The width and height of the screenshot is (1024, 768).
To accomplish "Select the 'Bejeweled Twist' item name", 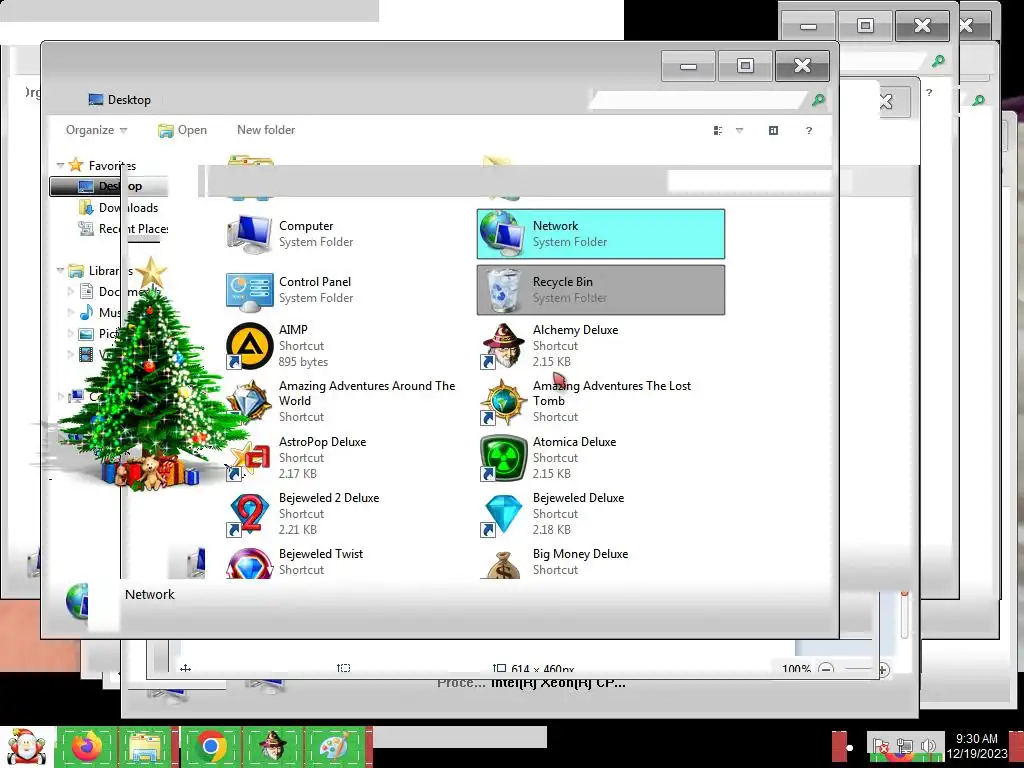I will [321, 554].
